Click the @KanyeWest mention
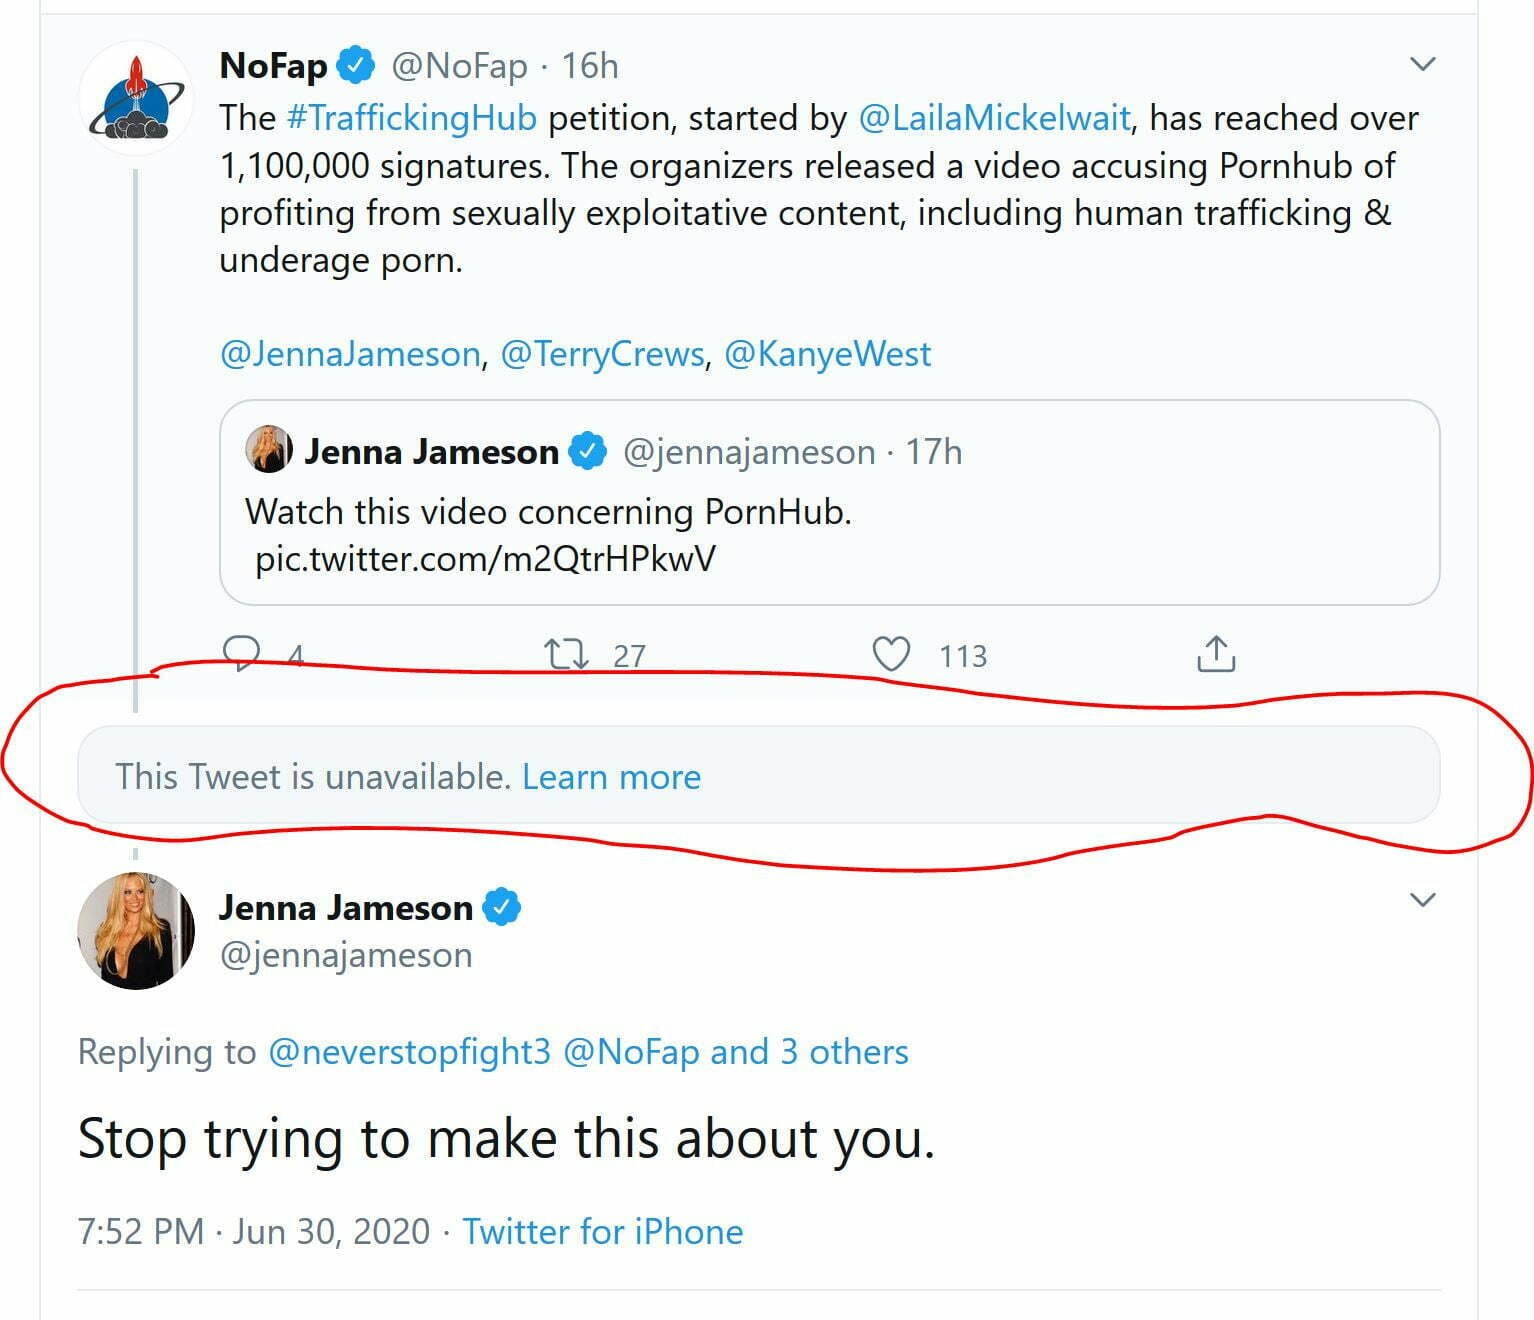Viewport: 1534px width, 1320px height. coord(827,354)
